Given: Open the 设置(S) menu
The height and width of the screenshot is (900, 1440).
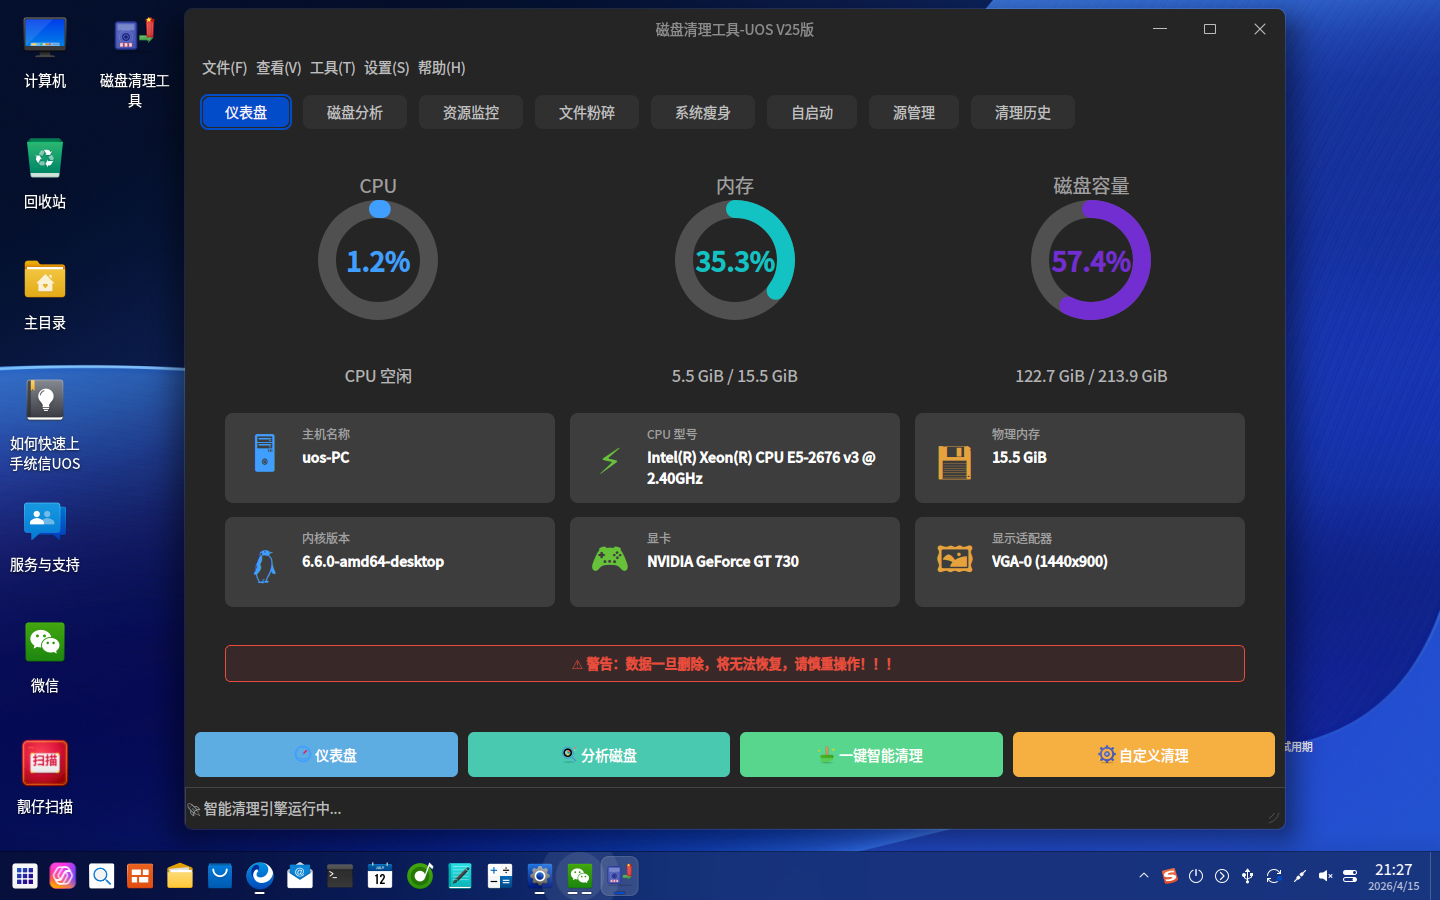Looking at the screenshot, I should 386,68.
